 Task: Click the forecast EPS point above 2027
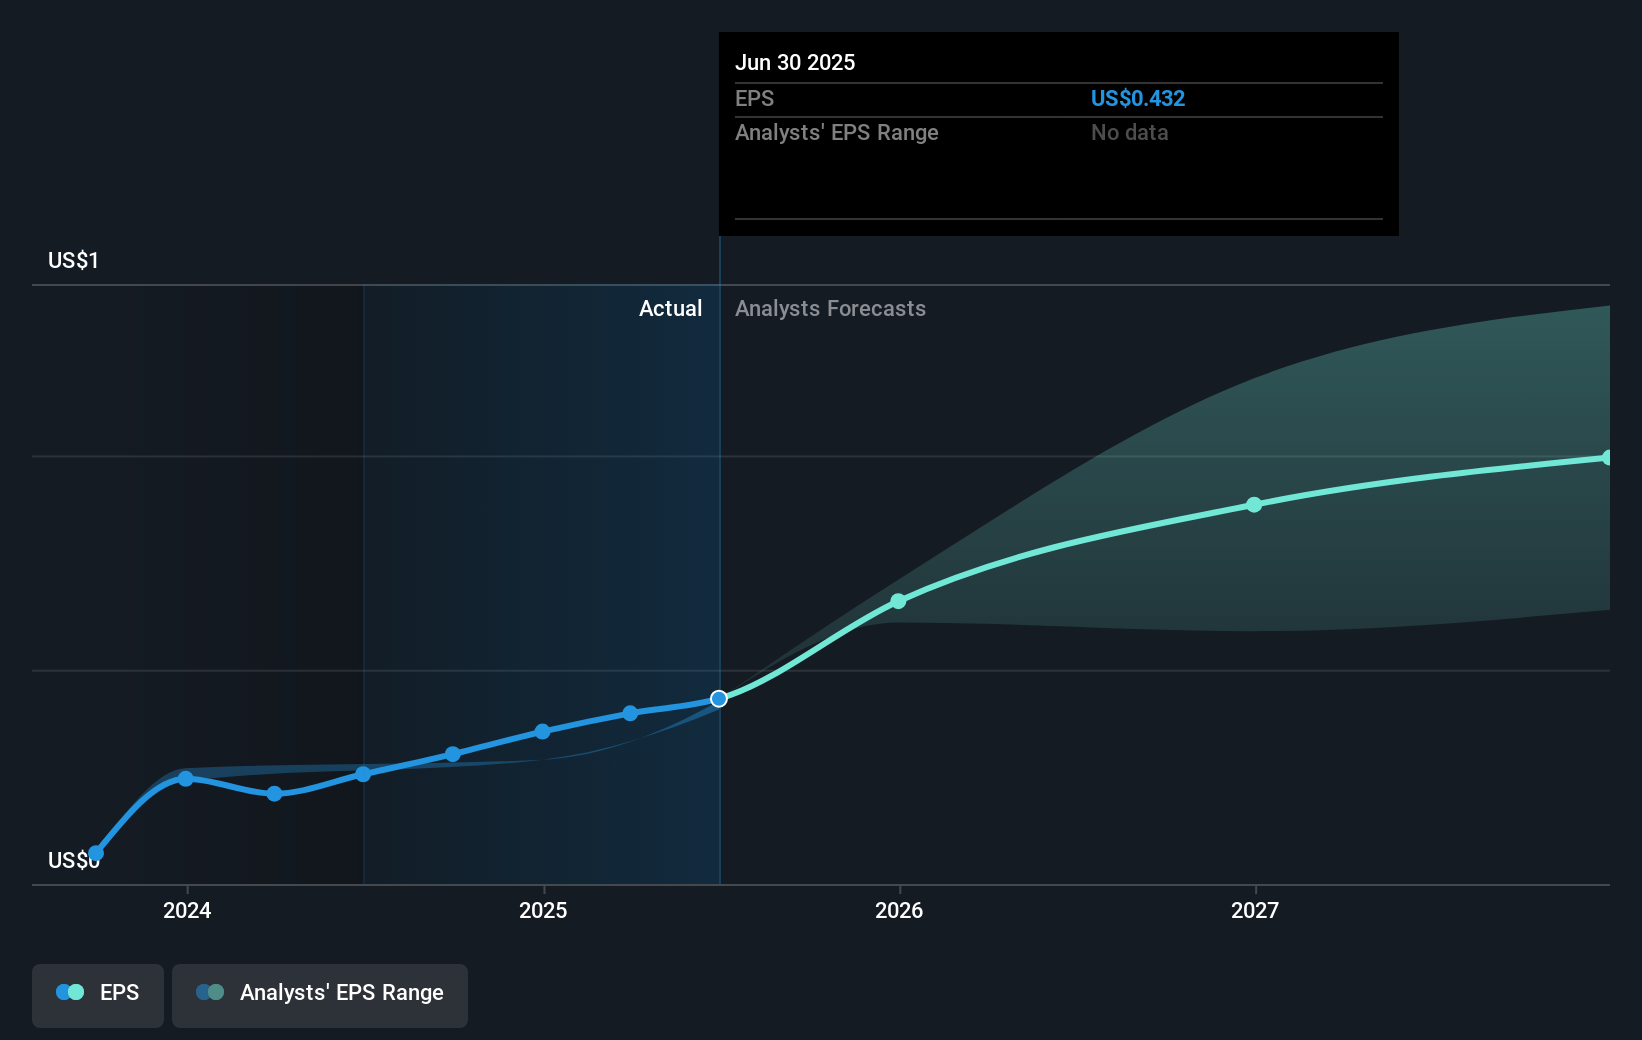coord(1254,505)
